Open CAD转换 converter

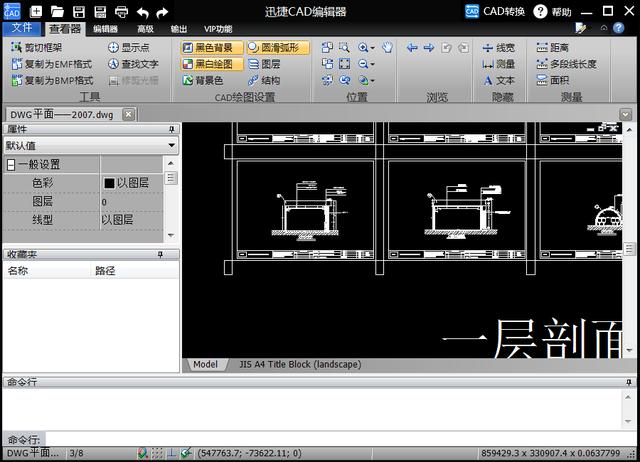[x=495, y=11]
